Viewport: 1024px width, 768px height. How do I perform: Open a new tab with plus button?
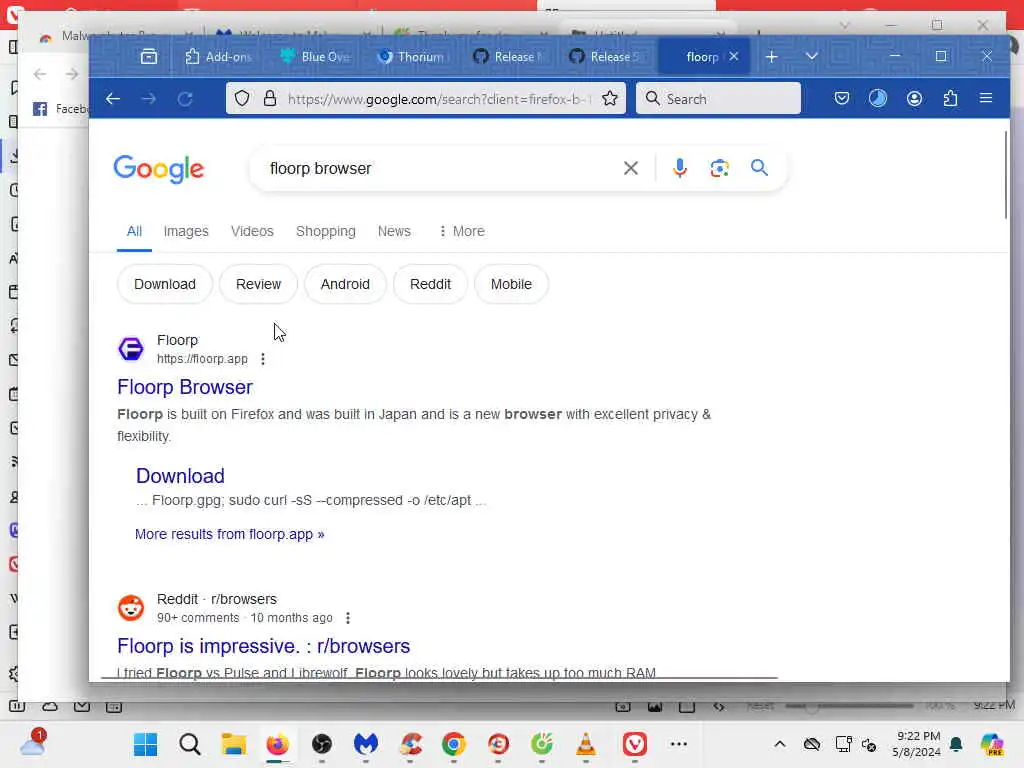[771, 57]
